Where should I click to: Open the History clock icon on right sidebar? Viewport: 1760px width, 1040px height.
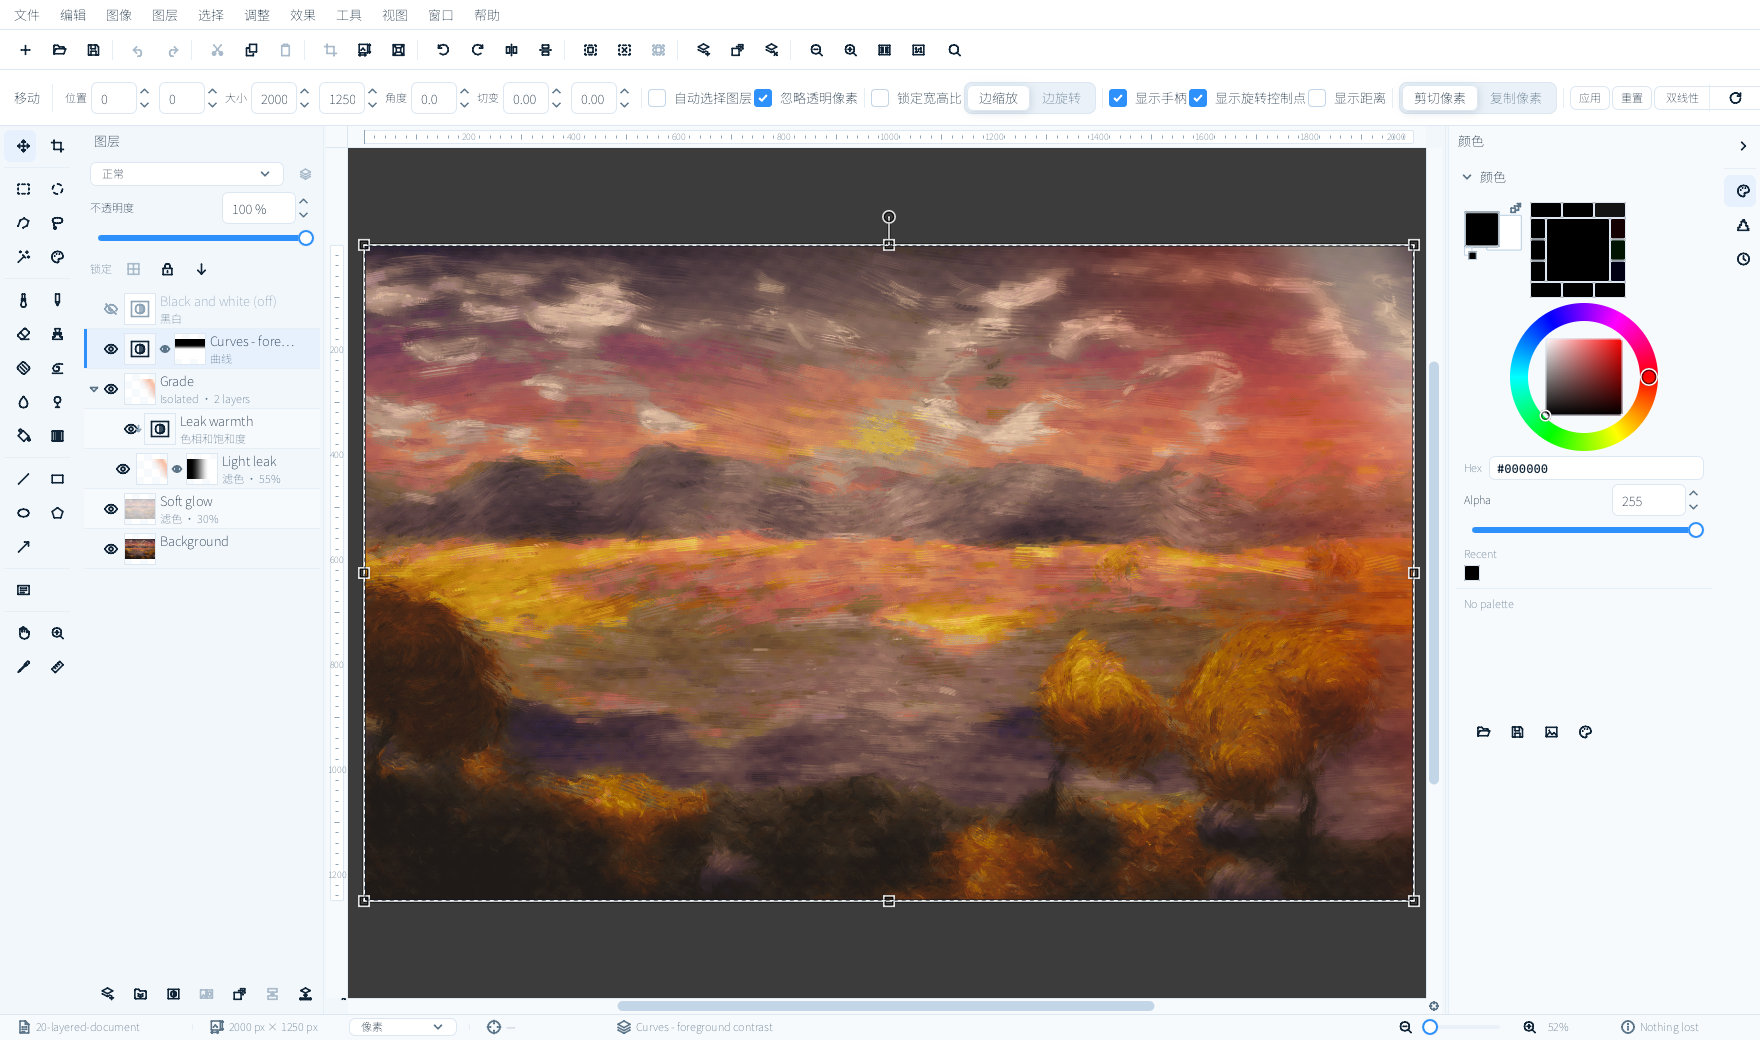(1743, 259)
